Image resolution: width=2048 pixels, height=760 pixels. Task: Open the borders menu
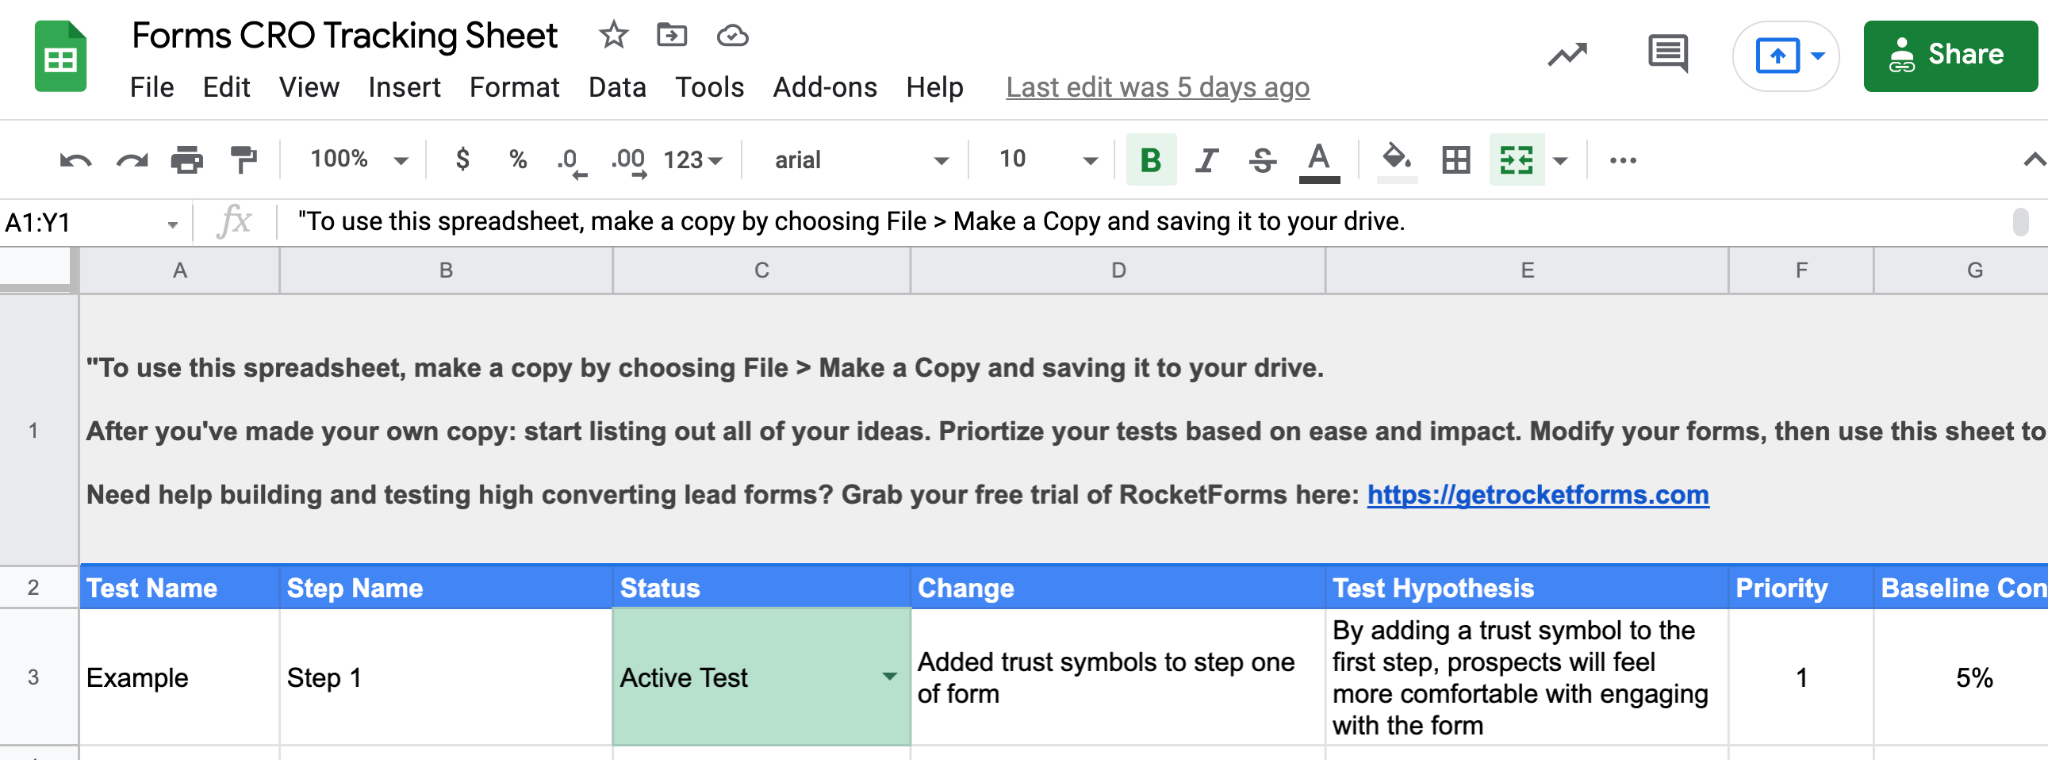coord(1455,160)
